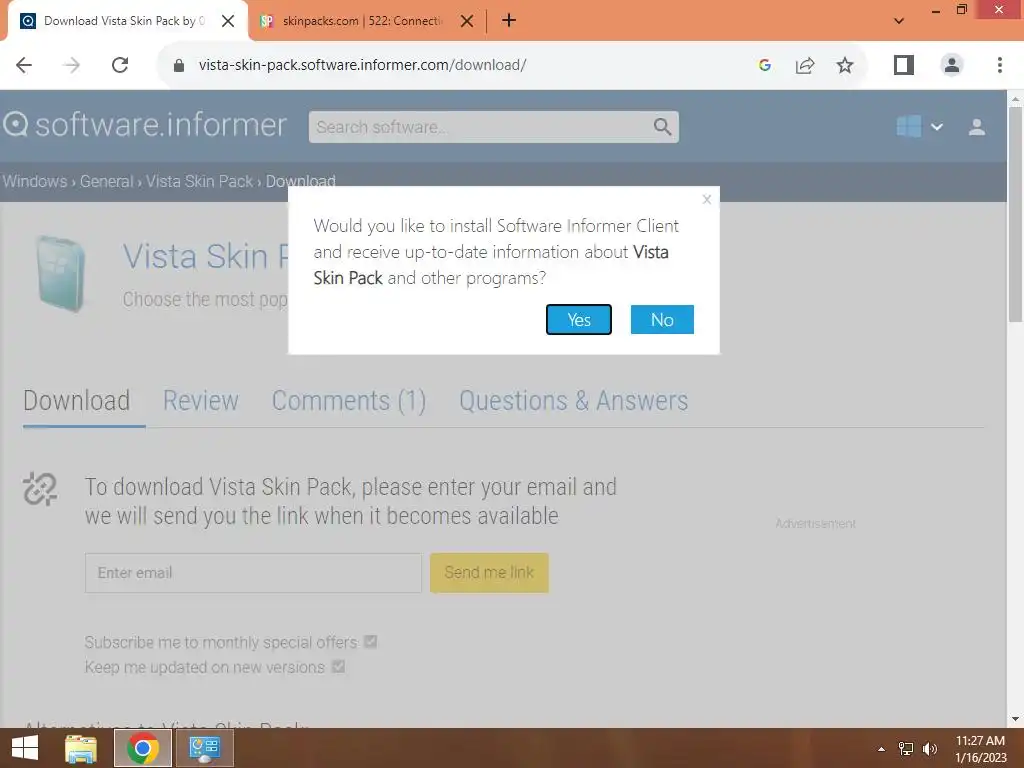
Task: Toggle Keep me updated on new versions
Action: [x=338, y=667]
